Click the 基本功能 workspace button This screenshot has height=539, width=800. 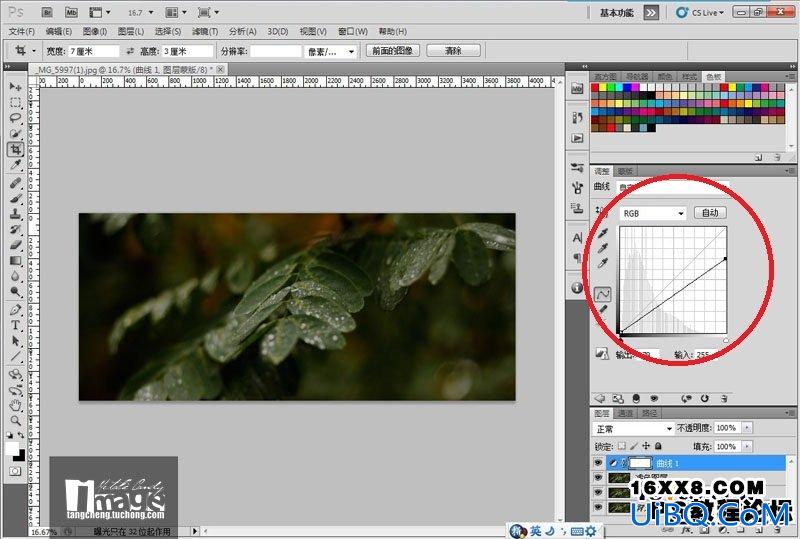coord(617,13)
